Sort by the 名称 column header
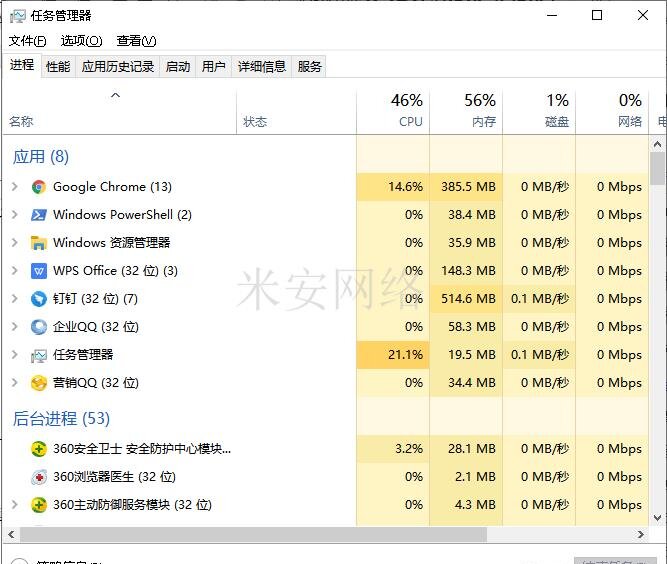The width and height of the screenshot is (667, 564). 119,112
